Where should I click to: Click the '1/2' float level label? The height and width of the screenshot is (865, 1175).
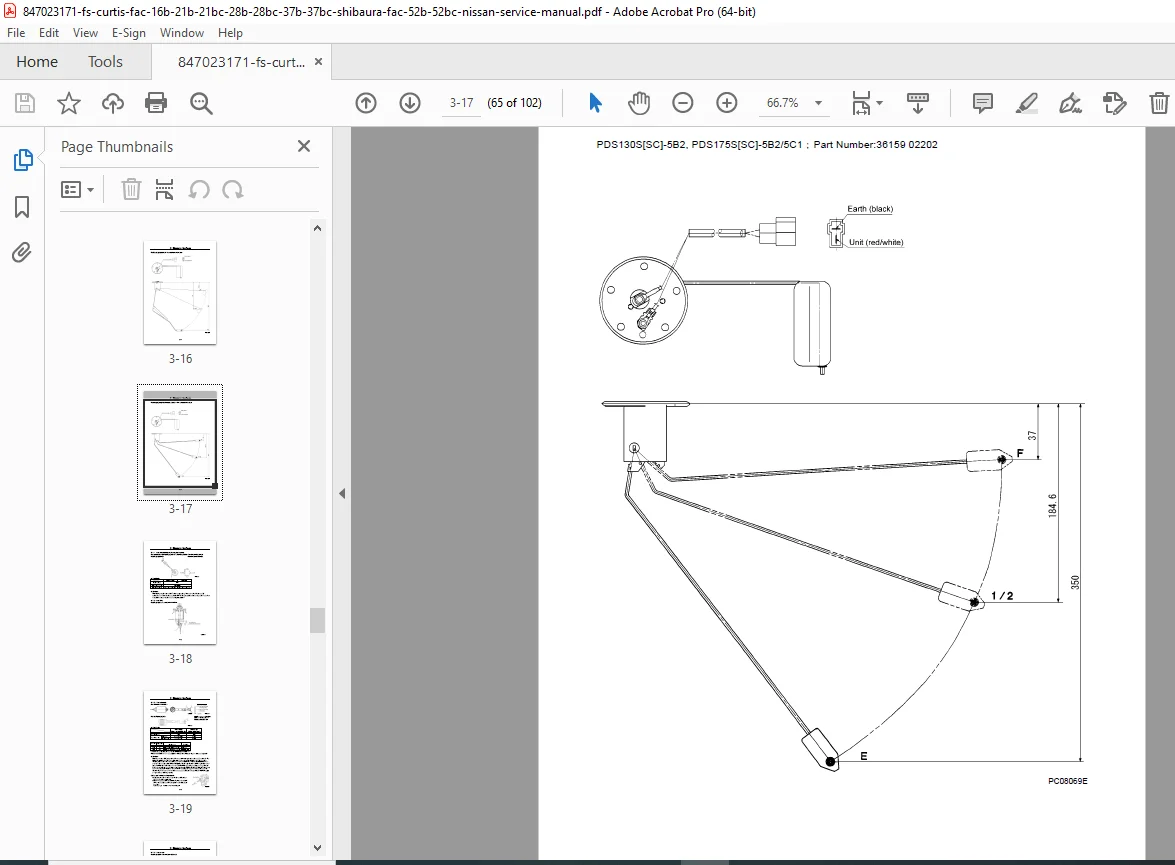pos(1002,596)
